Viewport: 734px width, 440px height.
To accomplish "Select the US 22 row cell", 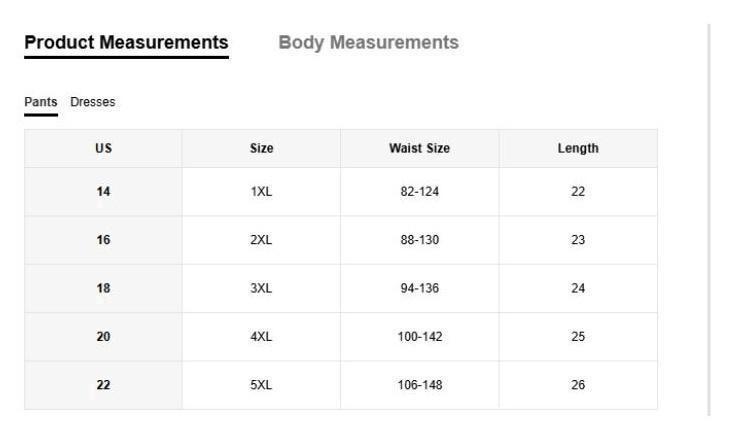I will [103, 385].
